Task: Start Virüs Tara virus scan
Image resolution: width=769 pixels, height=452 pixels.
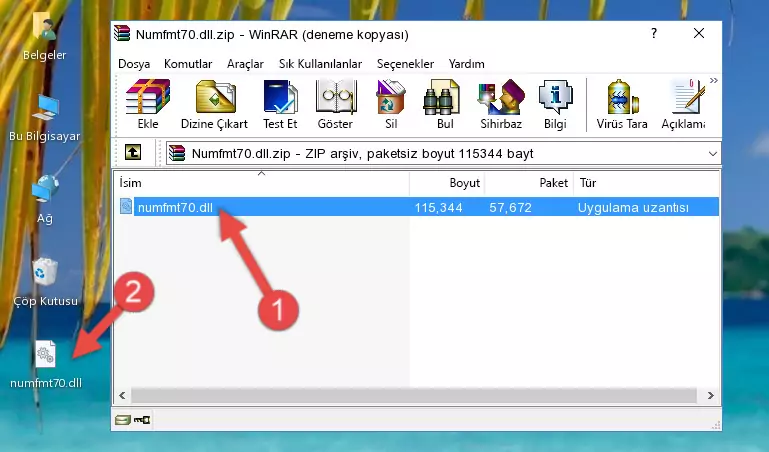Action: point(622,104)
